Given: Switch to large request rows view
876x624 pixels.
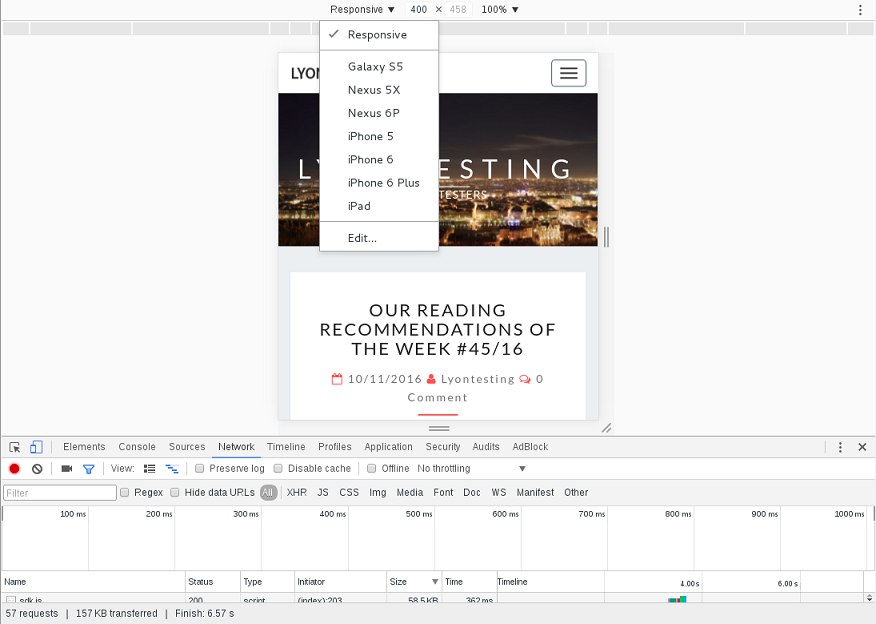Looking at the screenshot, I should pos(149,469).
